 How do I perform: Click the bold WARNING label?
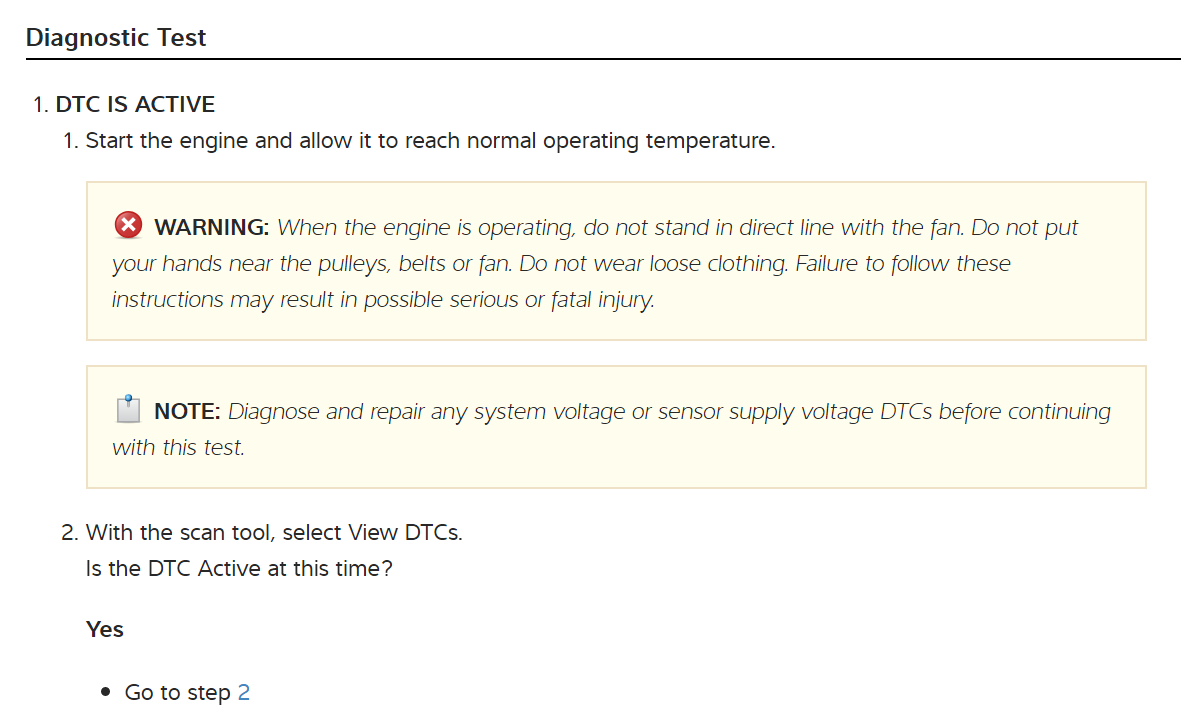(212, 228)
